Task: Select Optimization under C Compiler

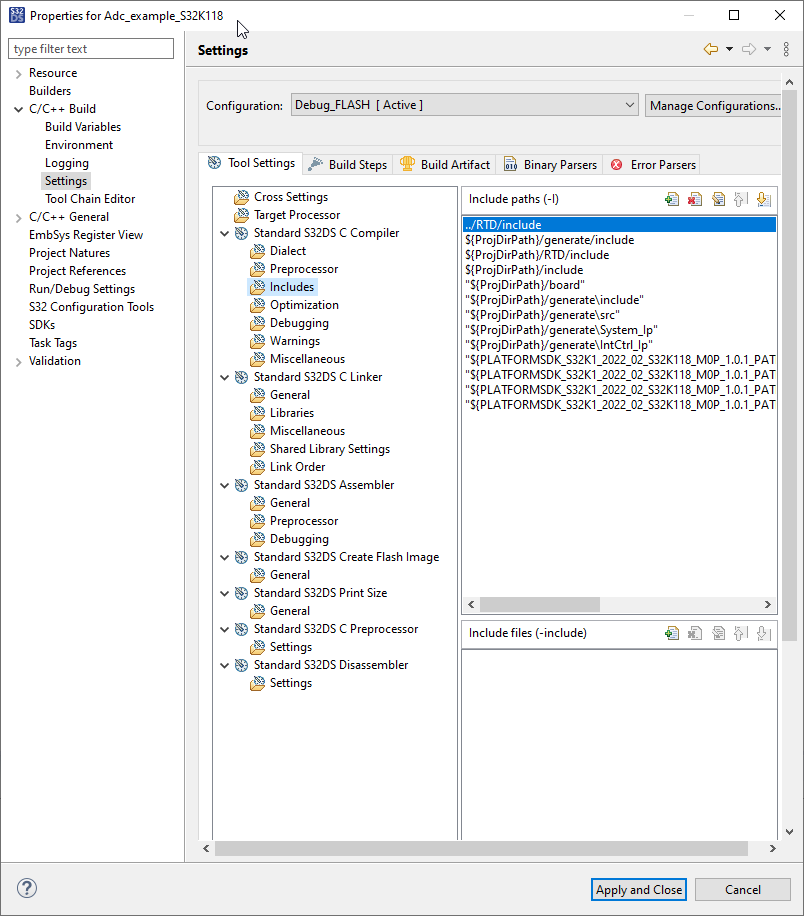Action: click(x=304, y=305)
